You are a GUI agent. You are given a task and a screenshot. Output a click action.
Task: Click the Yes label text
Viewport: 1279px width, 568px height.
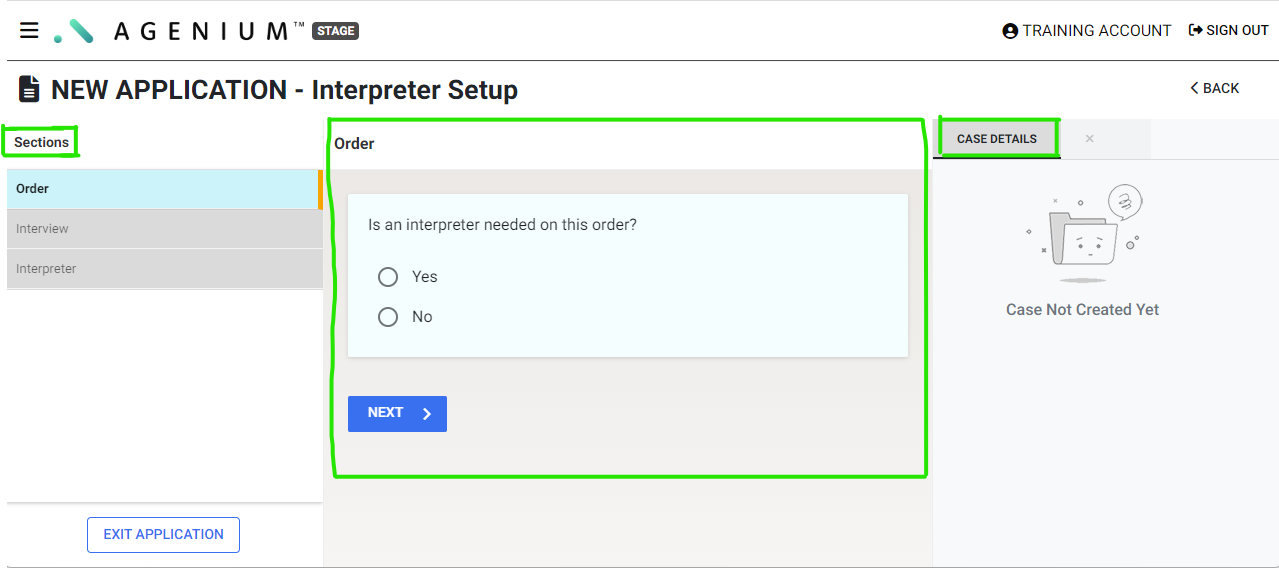425,277
